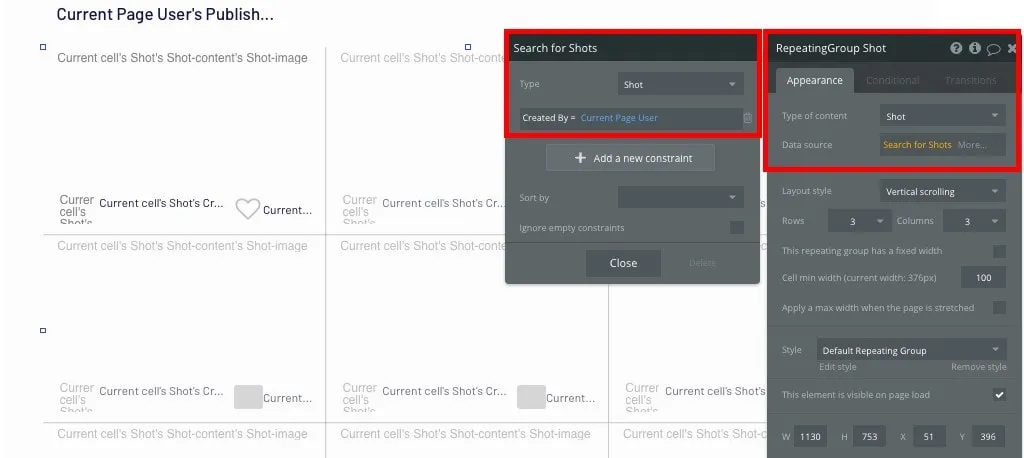Click the Search for Shots data source link
This screenshot has width=1024, height=458.
pos(917,145)
